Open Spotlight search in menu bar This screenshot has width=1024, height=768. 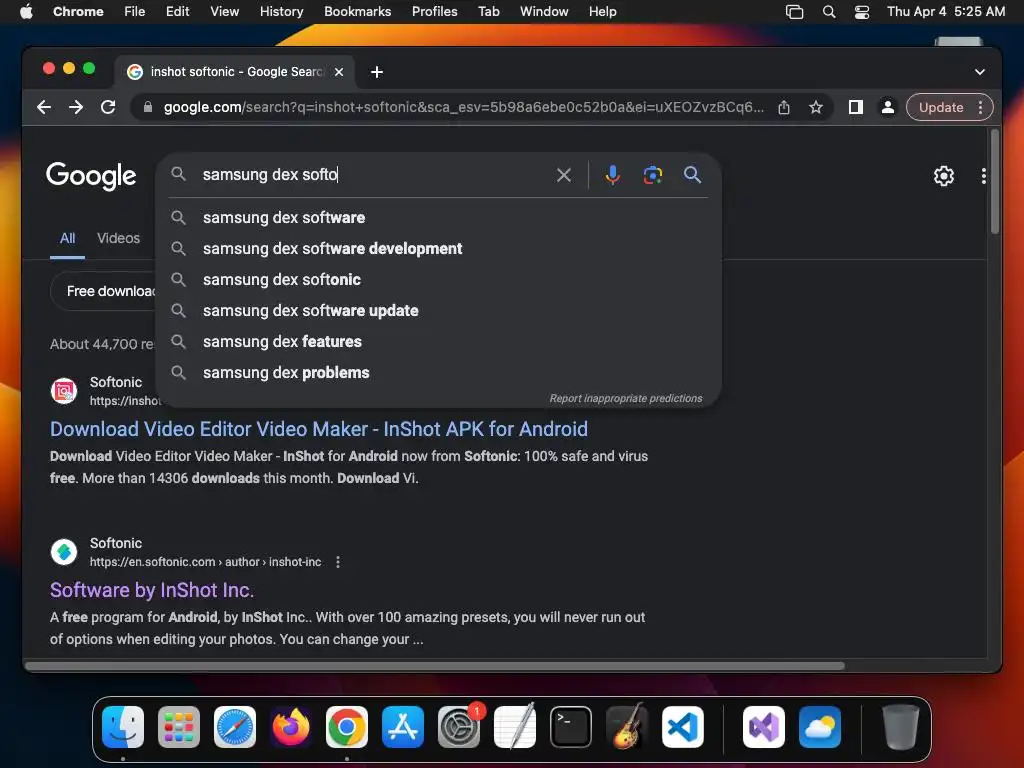click(x=829, y=12)
